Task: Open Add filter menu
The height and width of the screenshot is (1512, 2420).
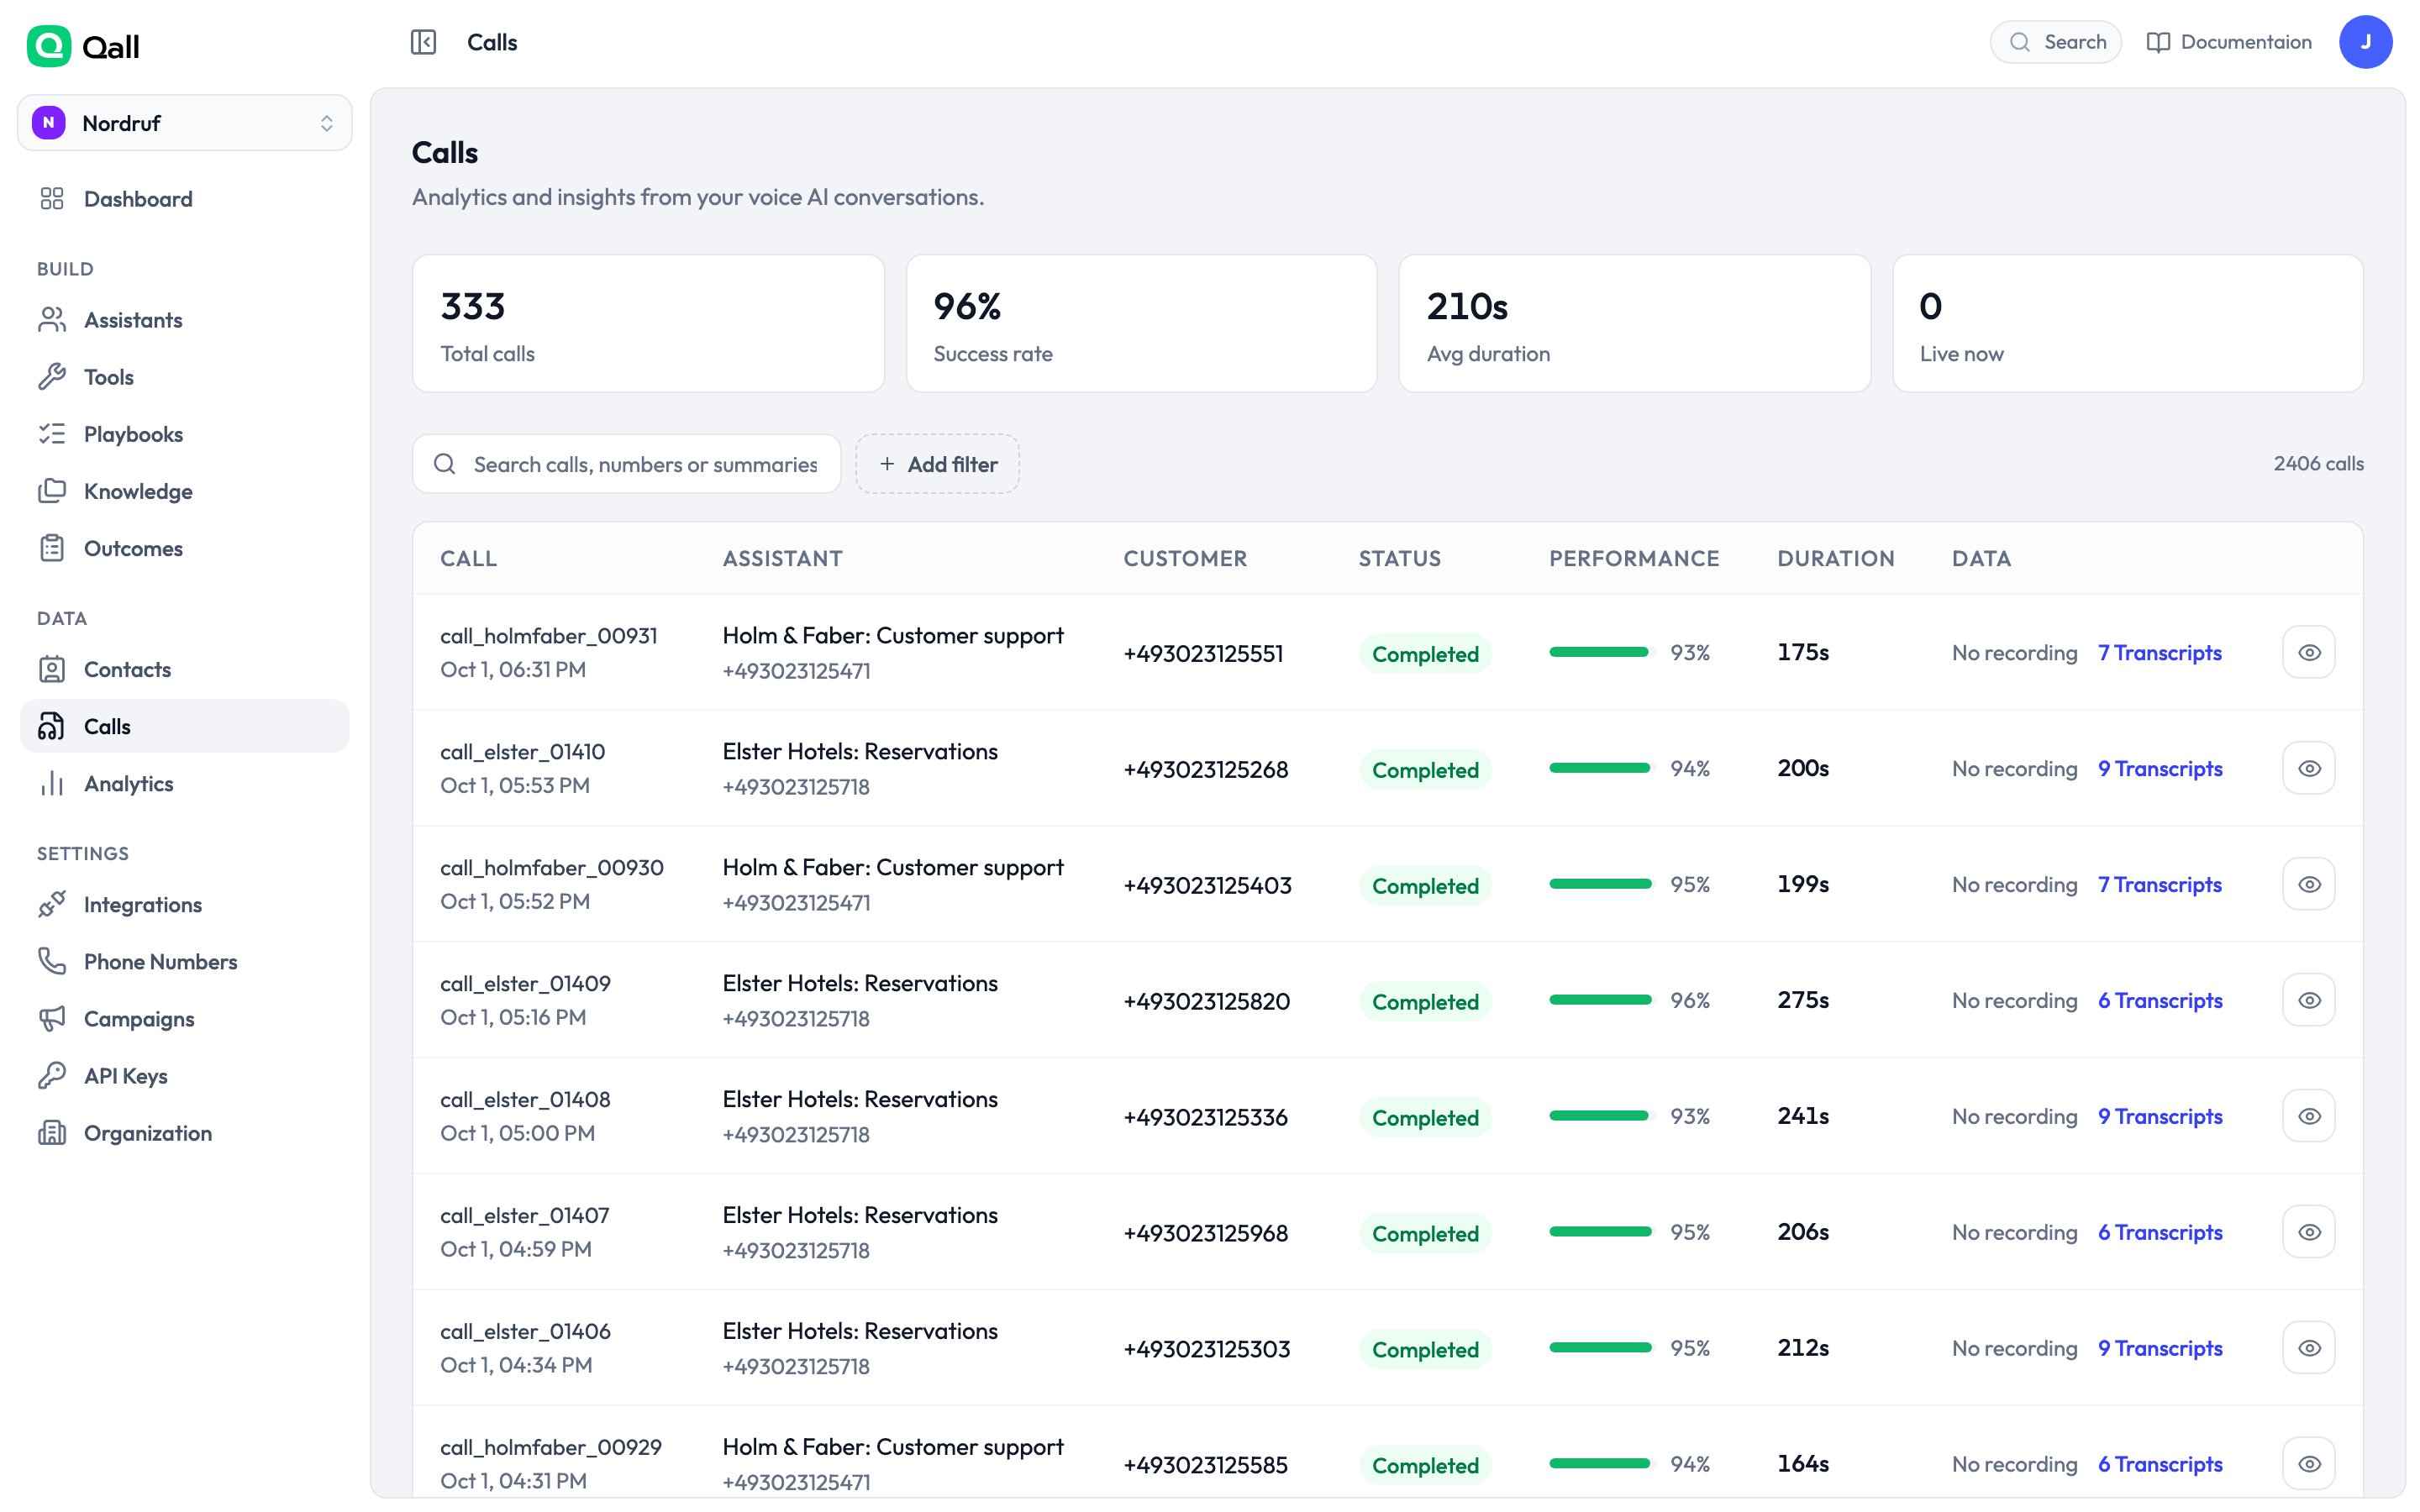Action: pos(937,464)
